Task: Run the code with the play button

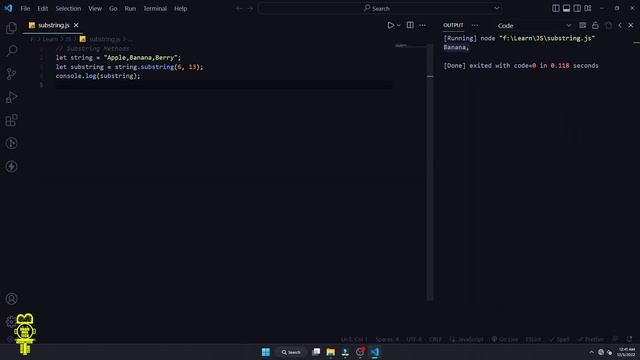Action: (x=391, y=25)
